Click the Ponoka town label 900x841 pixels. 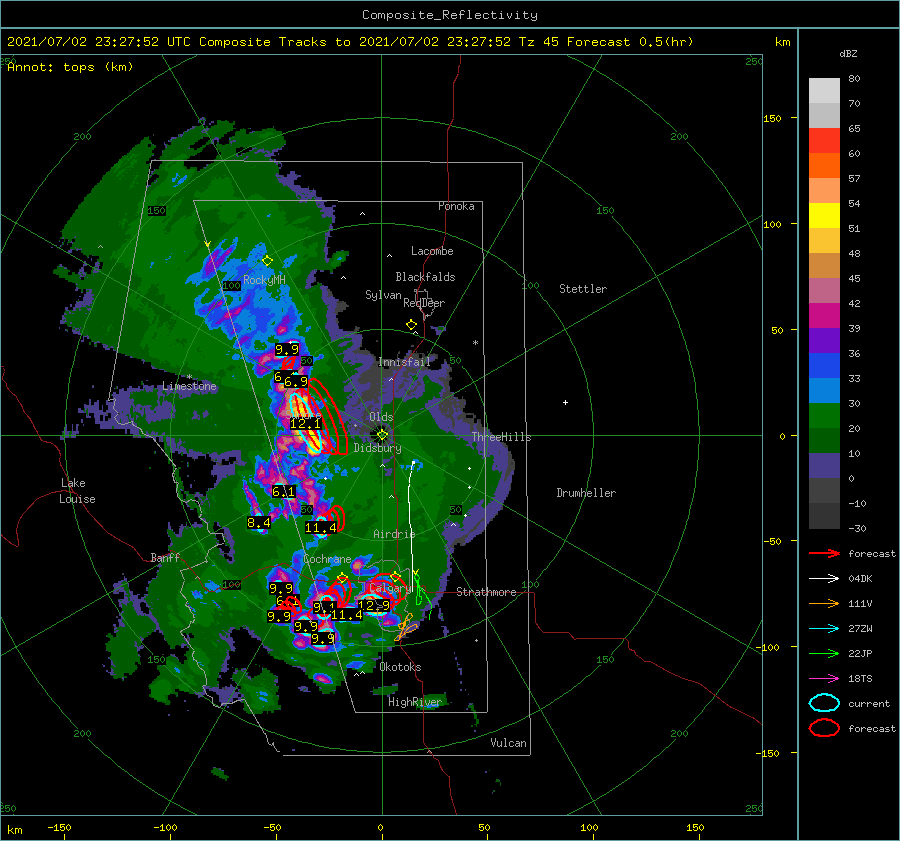pyautogui.click(x=456, y=206)
